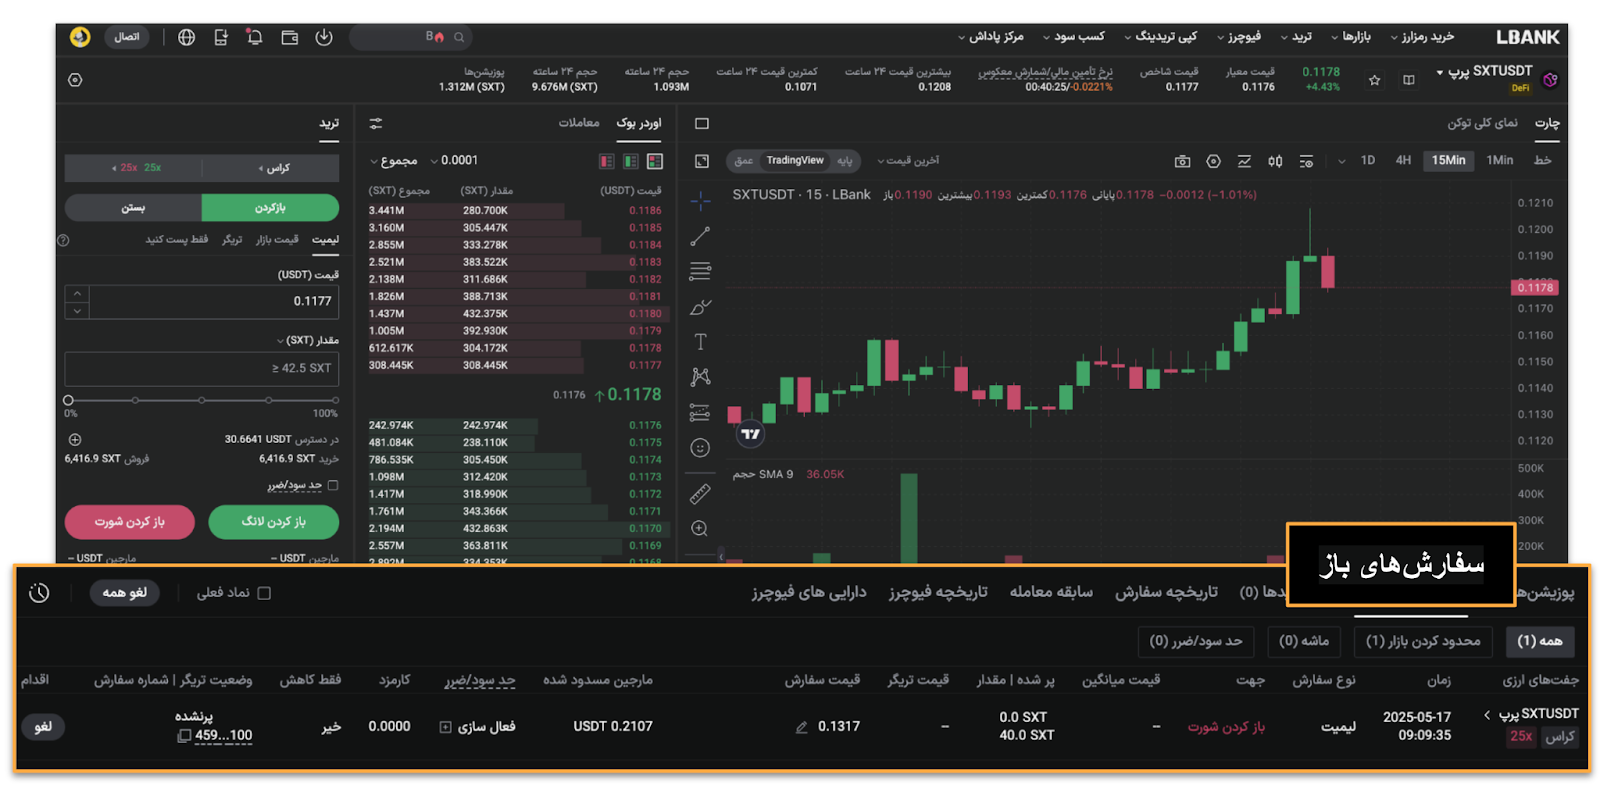This screenshot has width=1600, height=785.
Task: Open the chart indicators icon
Action: tap(1244, 161)
